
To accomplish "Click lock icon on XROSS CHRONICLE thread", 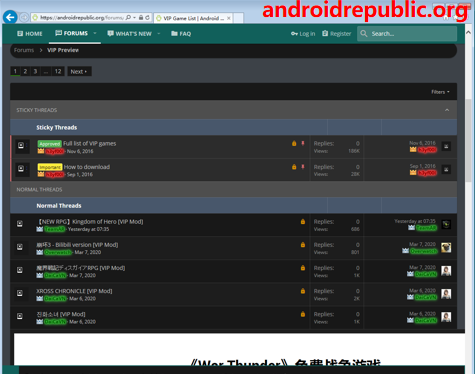I will point(303,291).
